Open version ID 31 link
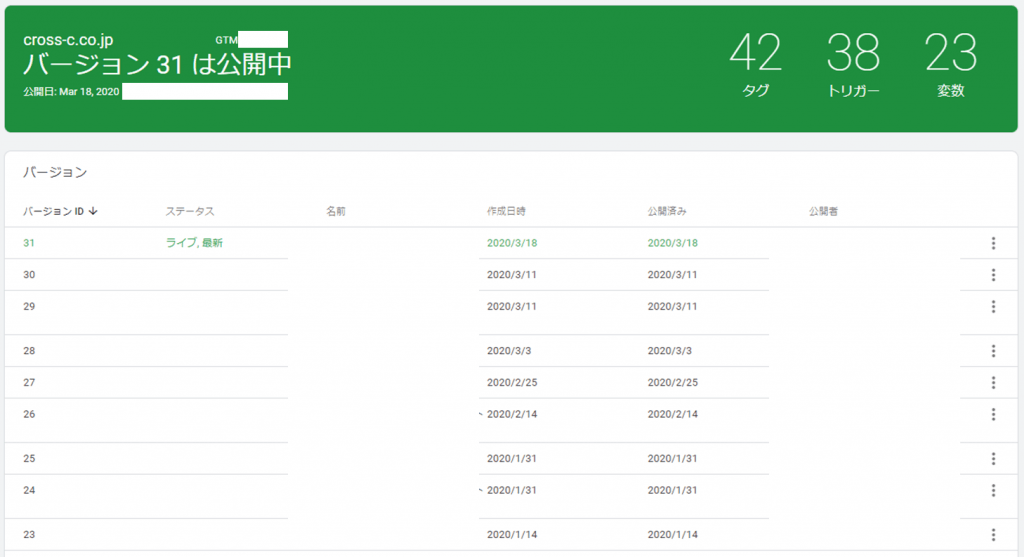This screenshot has width=1024, height=557. [x=29, y=243]
